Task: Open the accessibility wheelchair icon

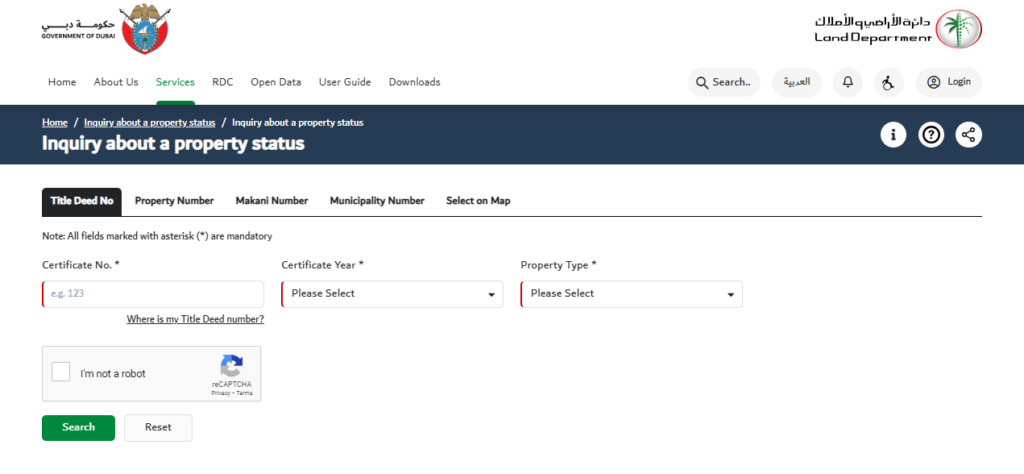Action: pyautogui.click(x=888, y=82)
